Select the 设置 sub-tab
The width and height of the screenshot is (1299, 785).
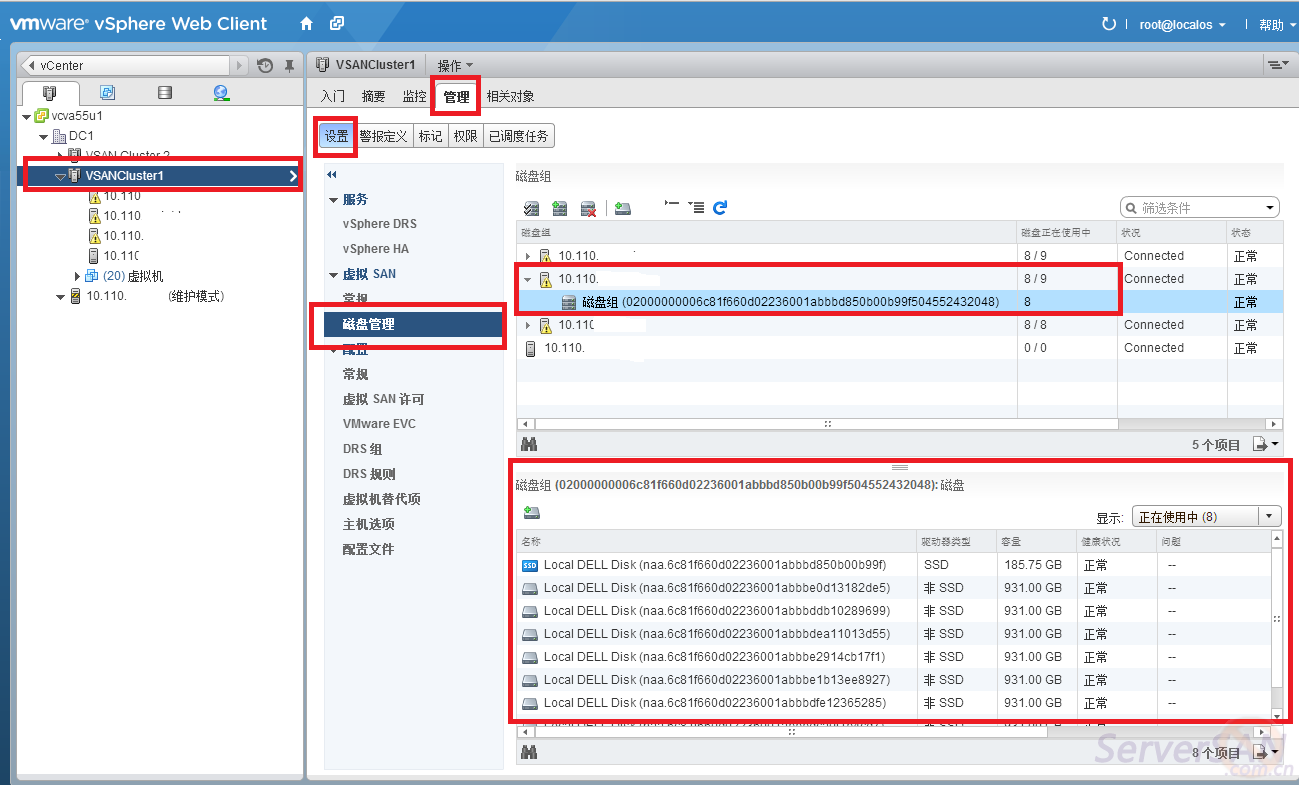pos(337,136)
